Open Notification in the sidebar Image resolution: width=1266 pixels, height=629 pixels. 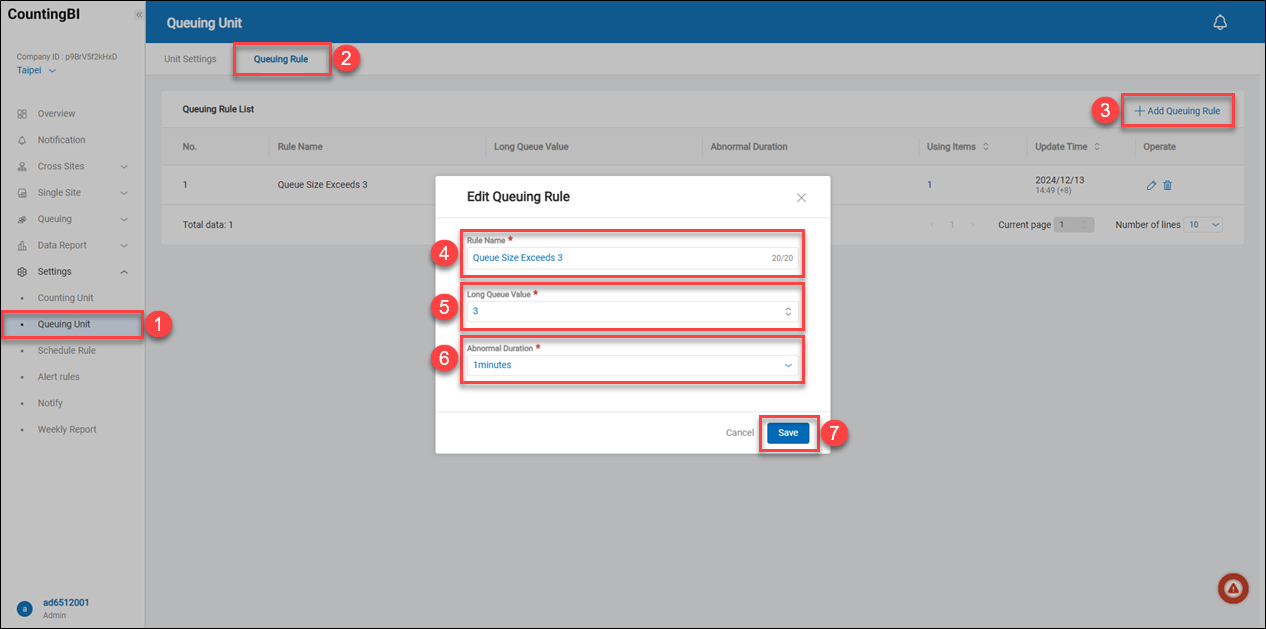[x=61, y=140]
